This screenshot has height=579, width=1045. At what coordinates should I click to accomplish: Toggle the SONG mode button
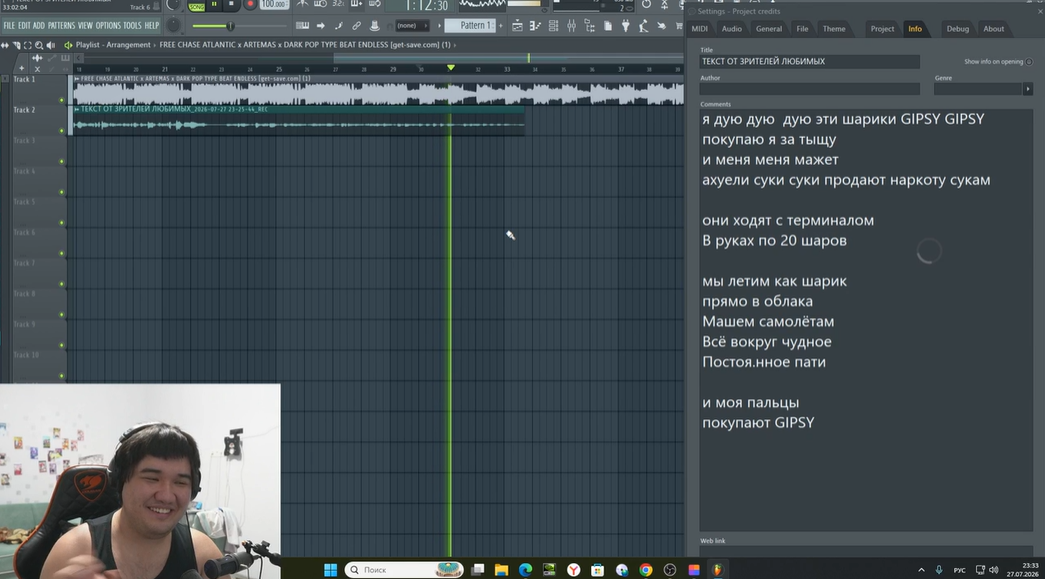197,6
